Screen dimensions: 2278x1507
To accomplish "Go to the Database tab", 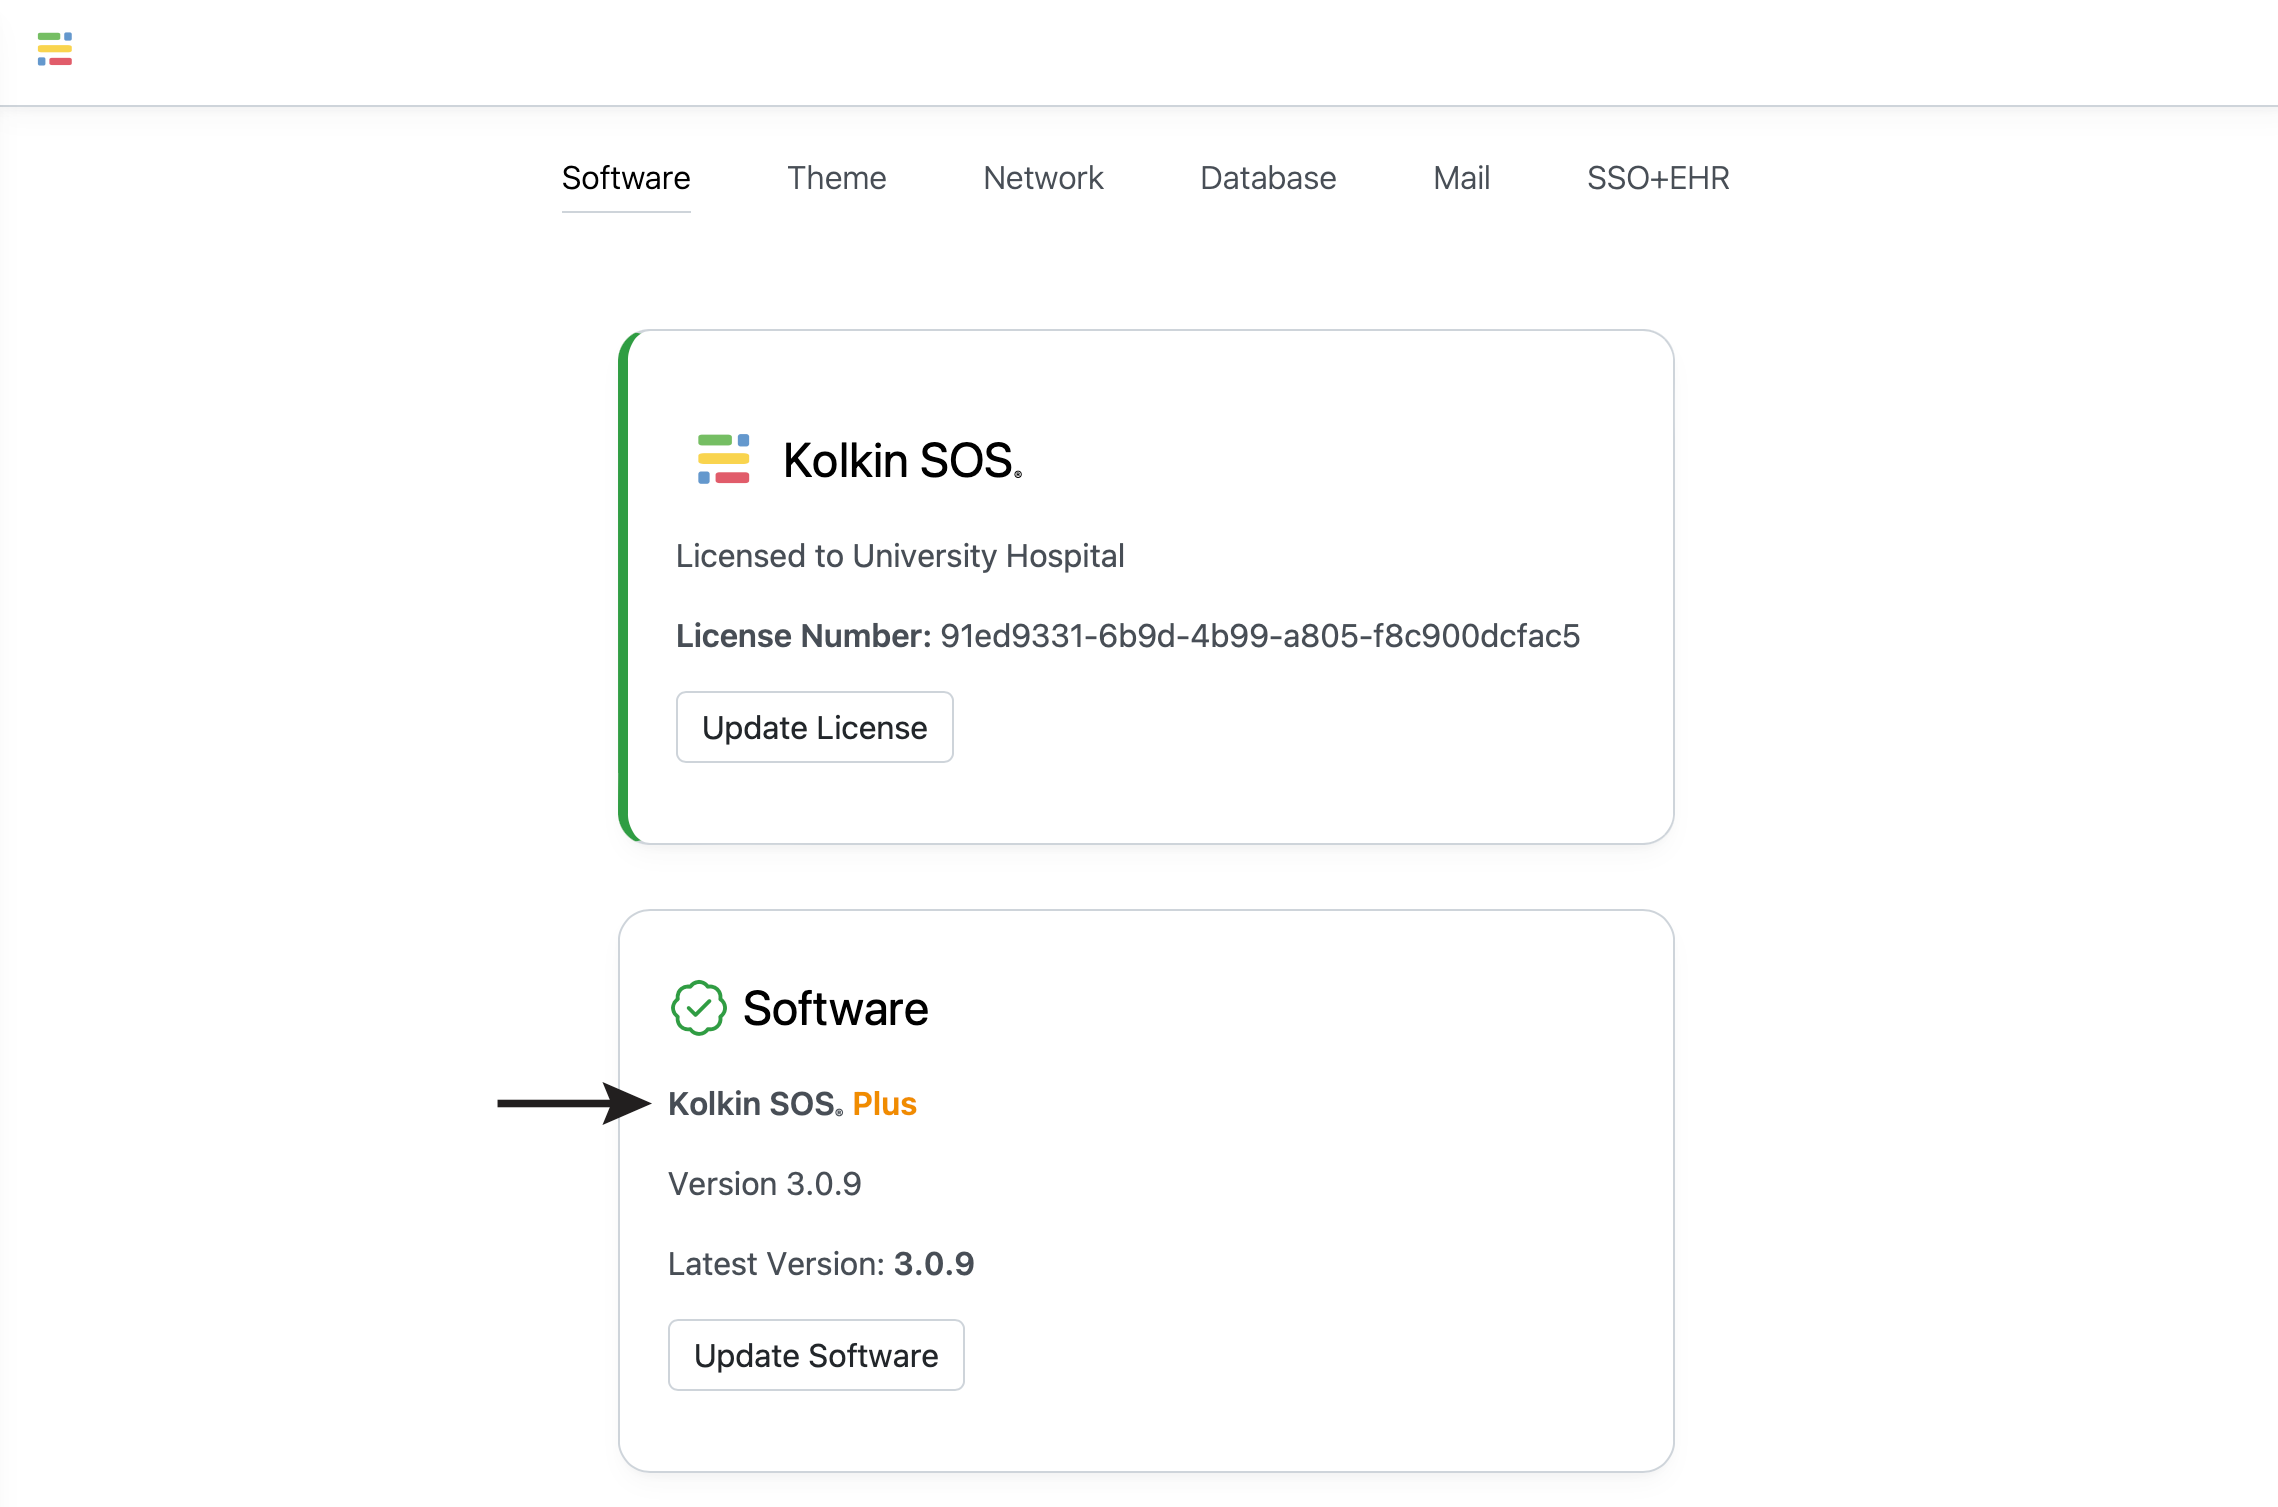I will click(x=1268, y=178).
